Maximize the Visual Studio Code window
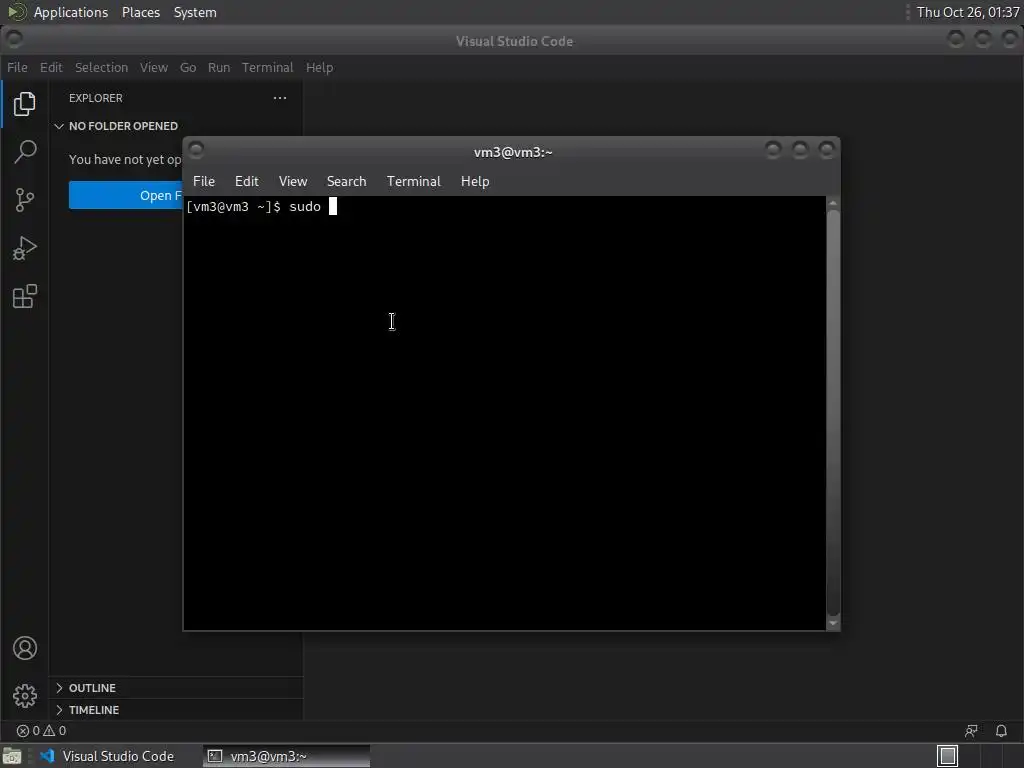 983,39
